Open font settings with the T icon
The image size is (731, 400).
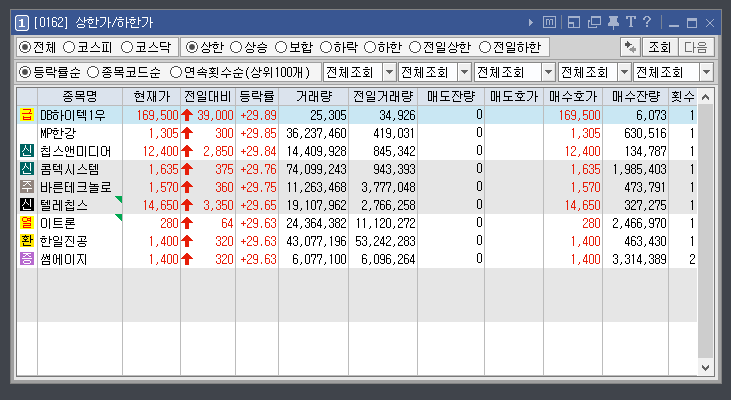click(631, 22)
